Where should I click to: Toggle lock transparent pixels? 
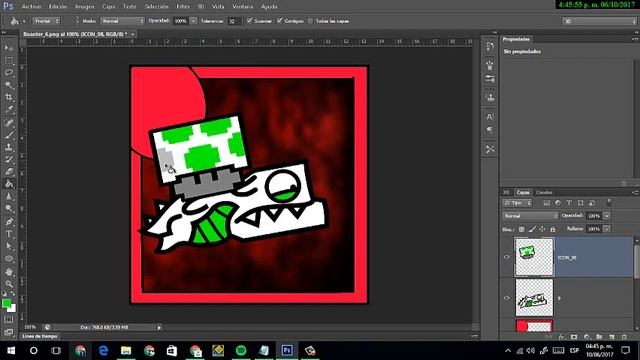click(521, 229)
